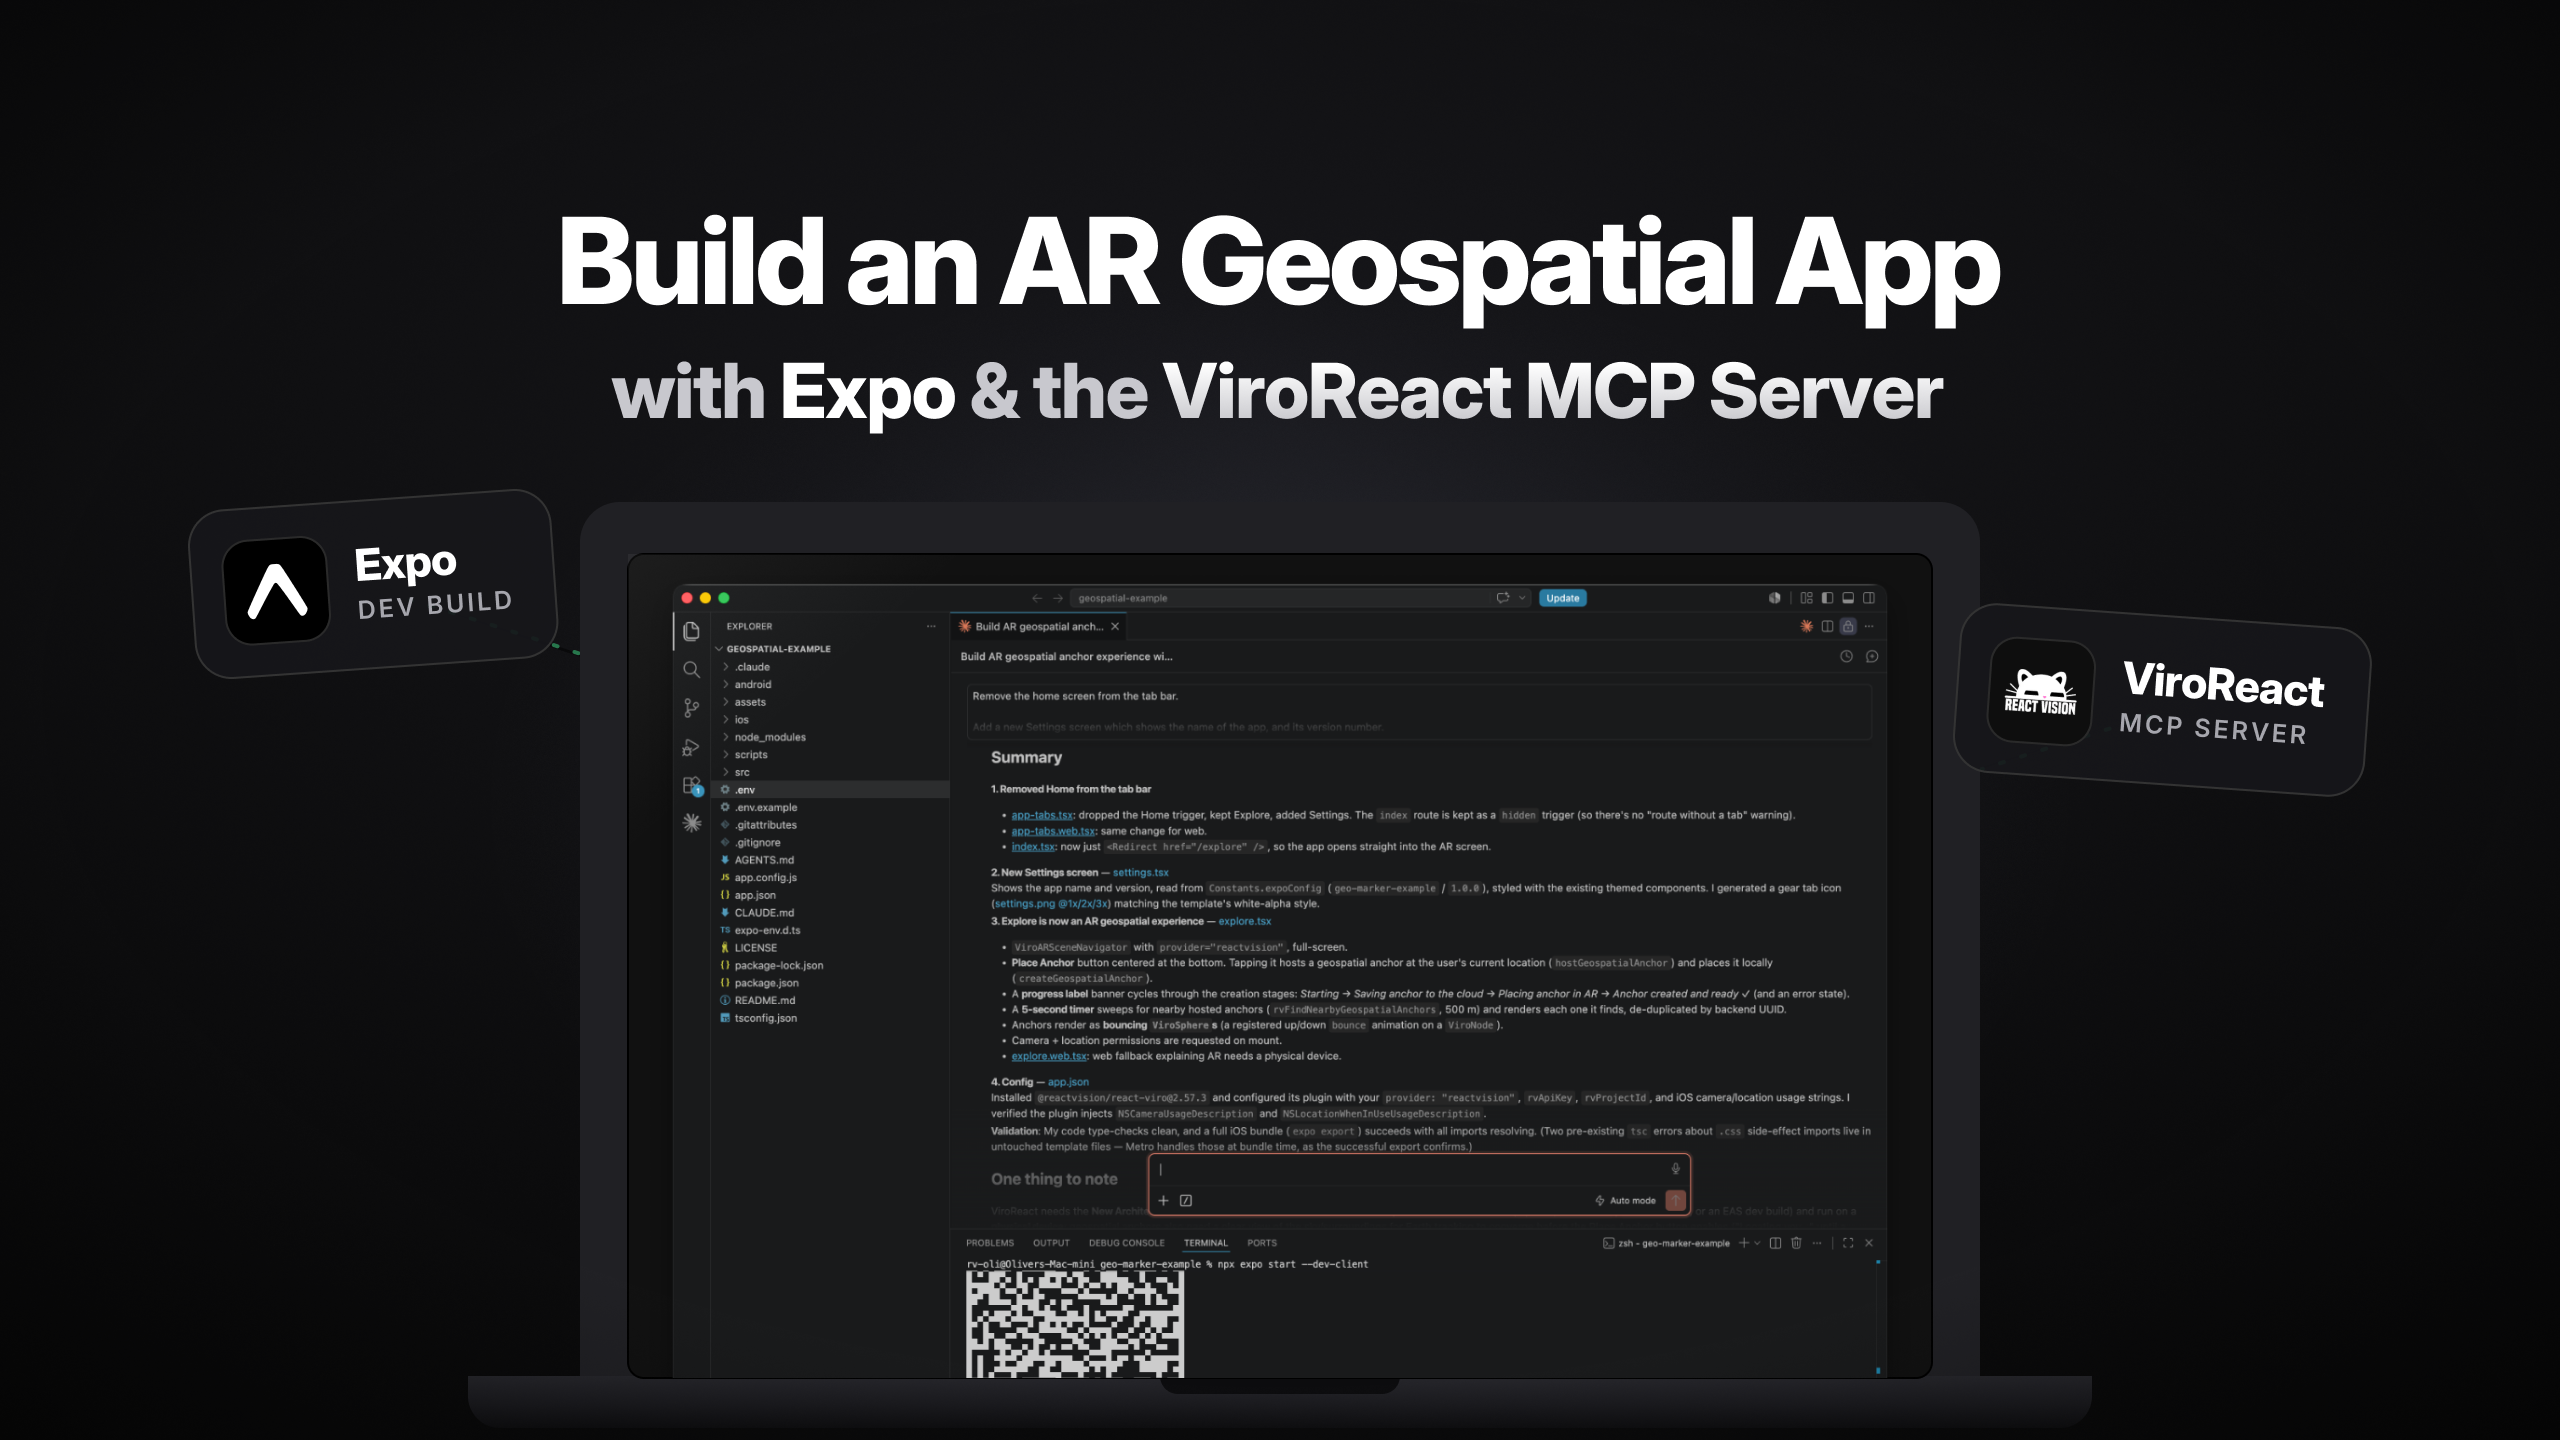Open the dropdown arrow next to chat icon
The image size is (2560, 1440).
(x=1522, y=598)
